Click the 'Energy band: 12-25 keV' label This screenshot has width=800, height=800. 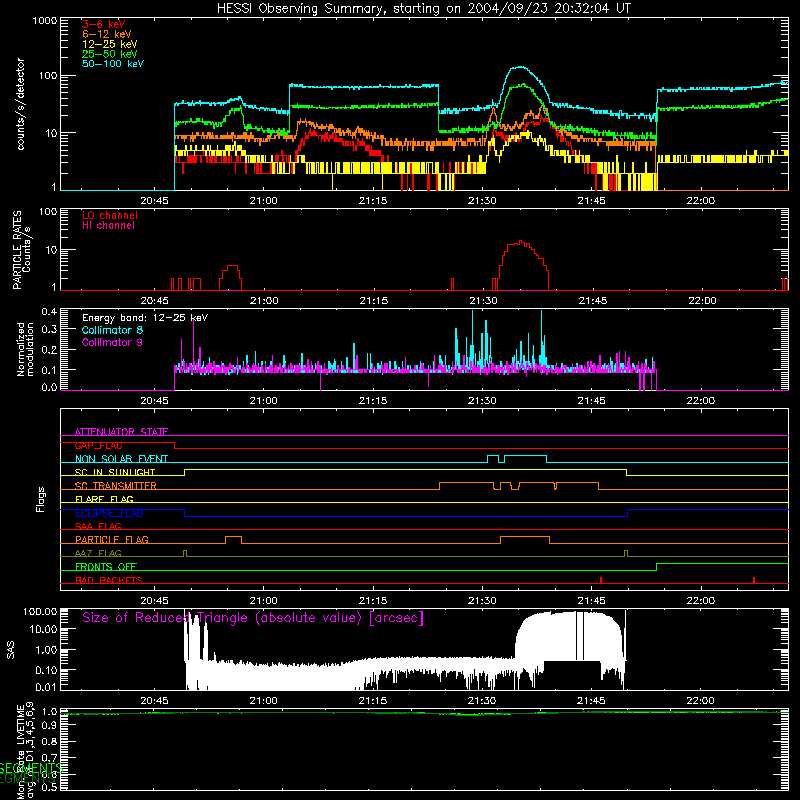[145, 318]
